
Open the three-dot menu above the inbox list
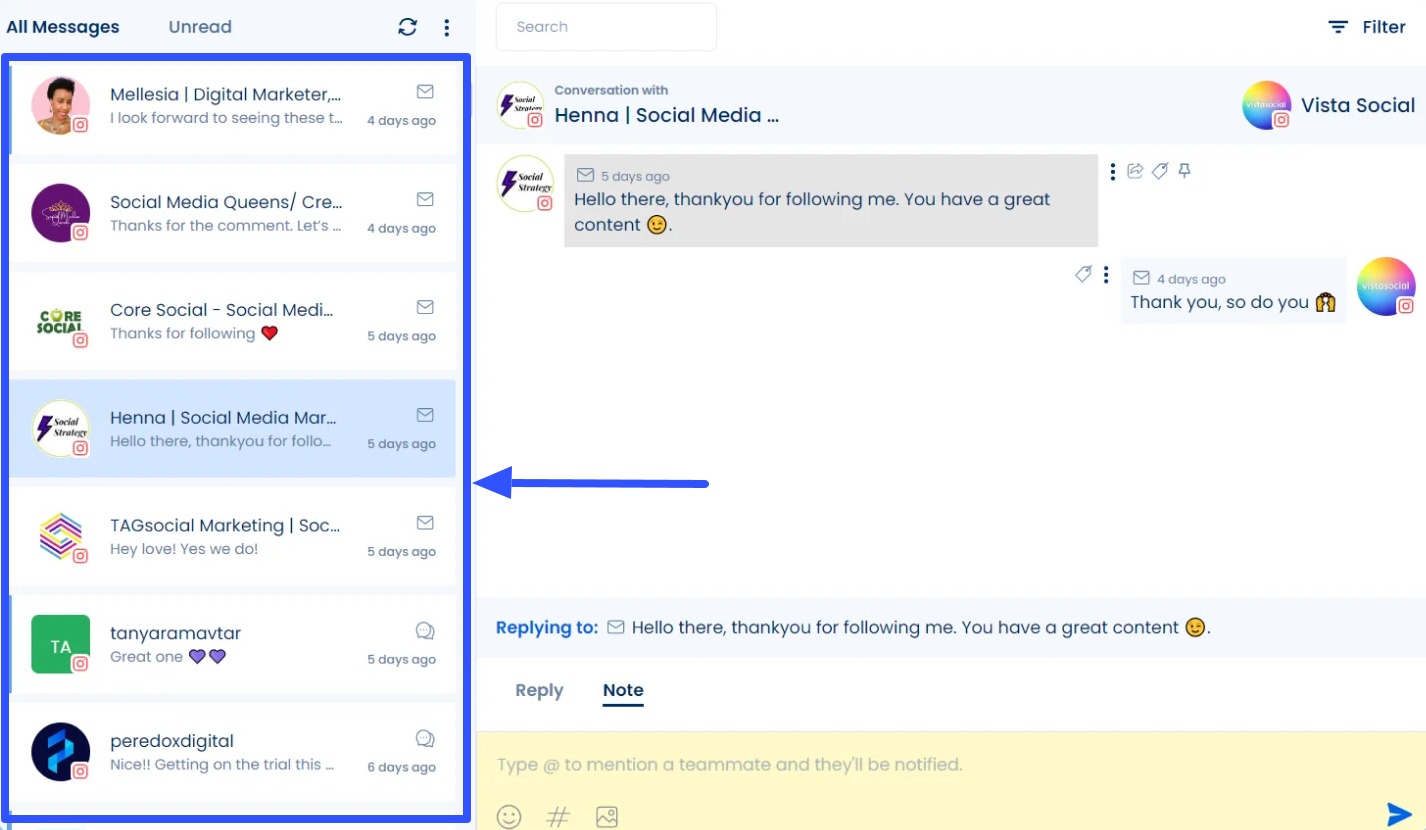click(446, 27)
